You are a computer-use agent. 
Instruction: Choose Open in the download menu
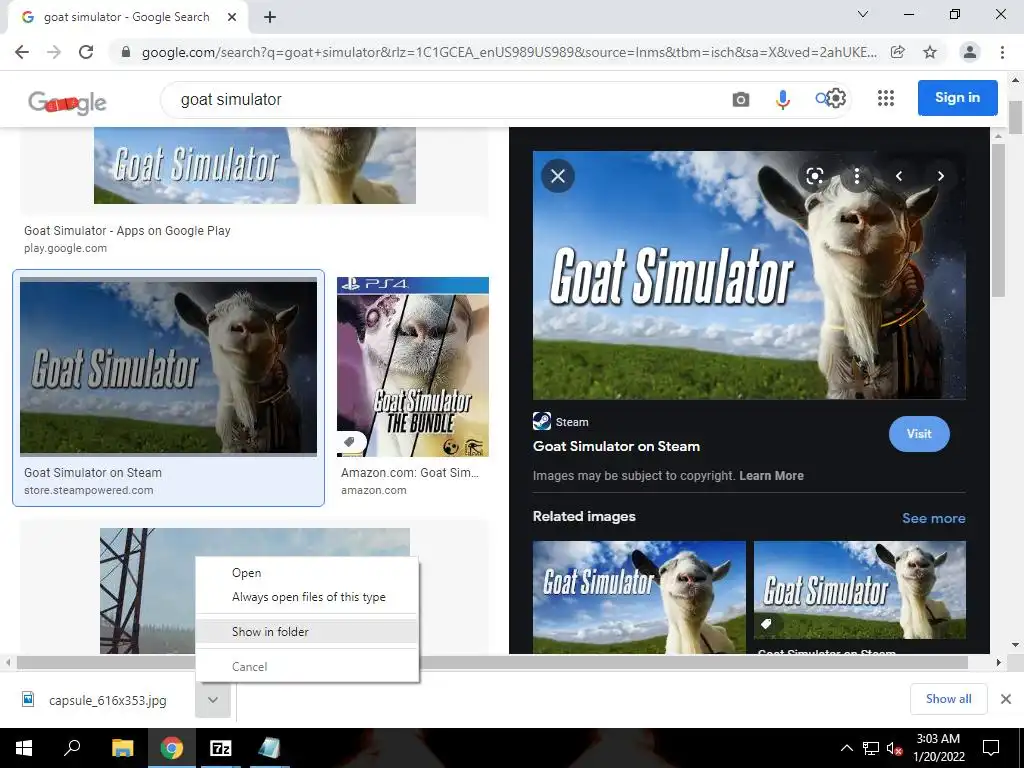coord(307,573)
